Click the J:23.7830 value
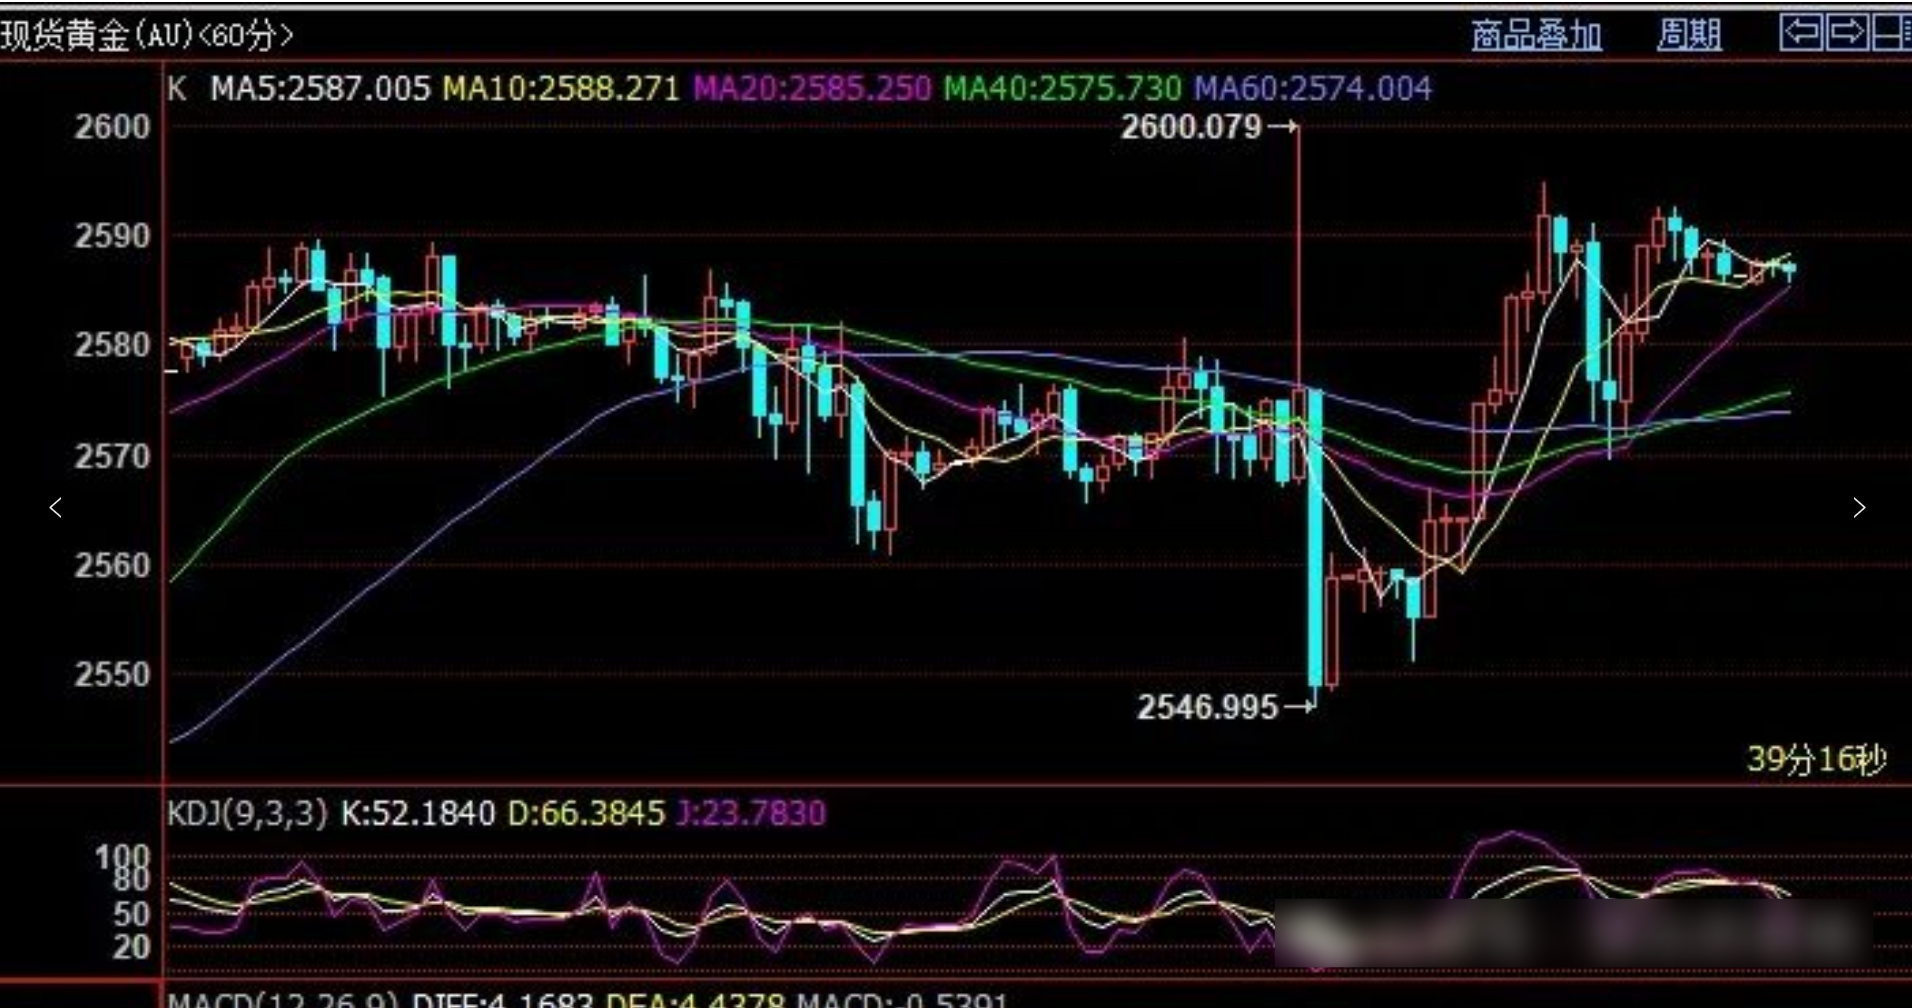The width and height of the screenshot is (1912, 1008). tap(752, 813)
